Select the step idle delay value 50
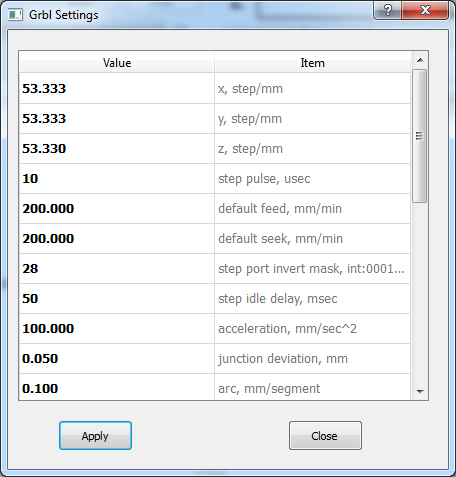The image size is (456, 477). (x=30, y=299)
